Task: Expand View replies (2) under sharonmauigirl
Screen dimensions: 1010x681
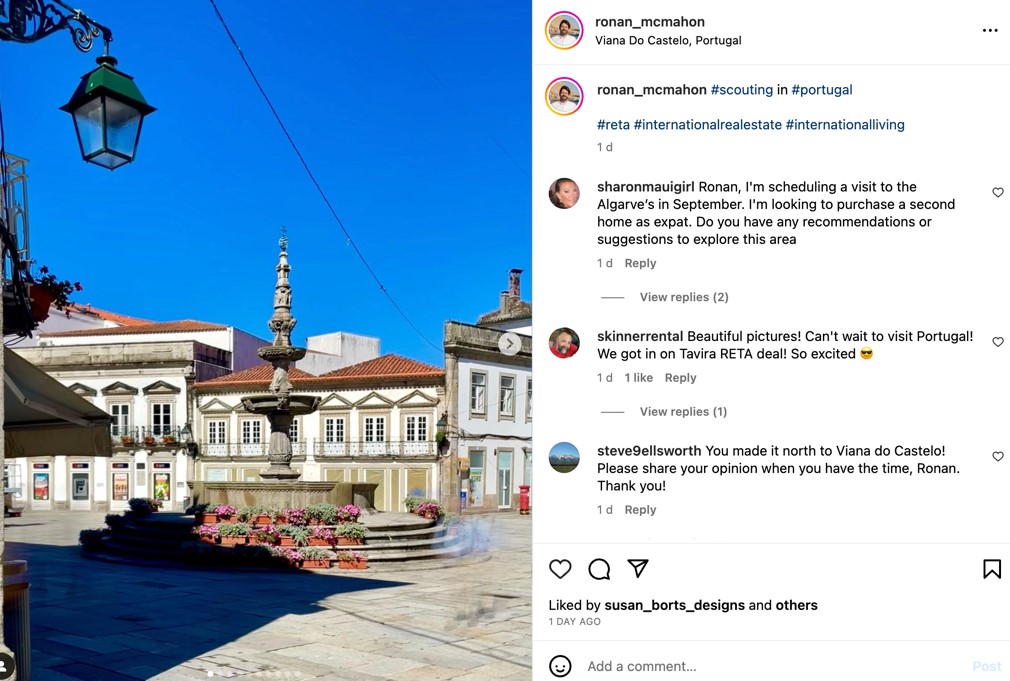Action: 683,297
